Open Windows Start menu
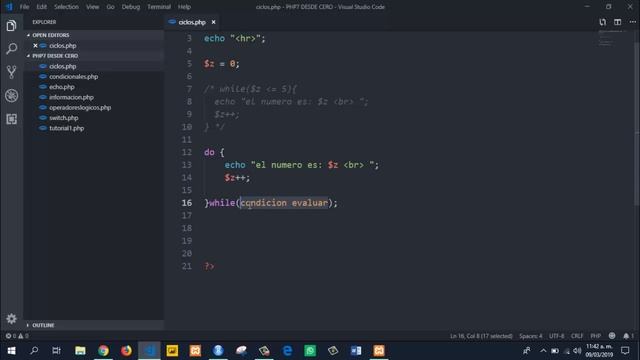 tap(11, 351)
